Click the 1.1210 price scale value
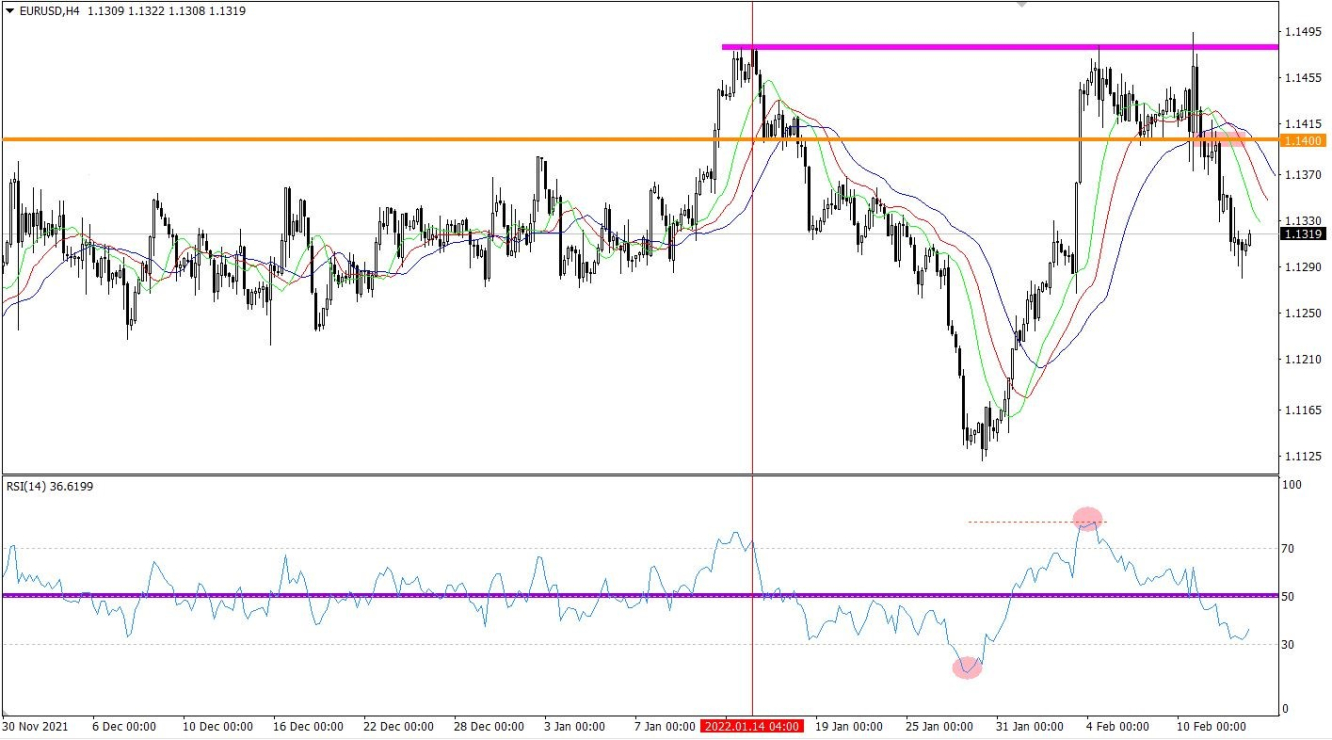This screenshot has height=740, width=1332. click(1305, 360)
